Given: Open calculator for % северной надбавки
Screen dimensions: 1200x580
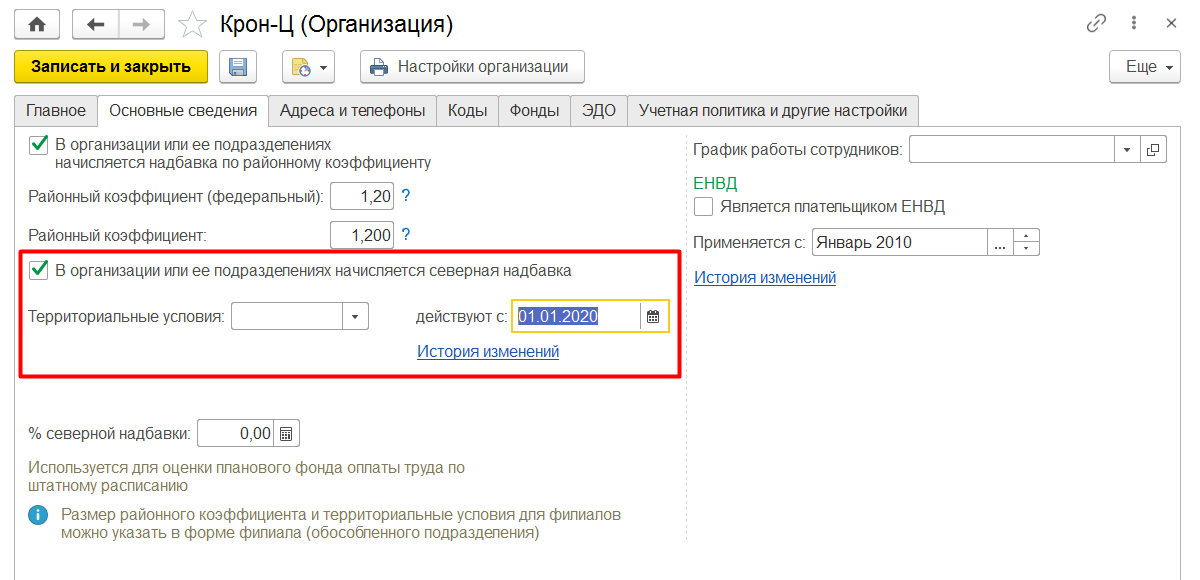Looking at the screenshot, I should pyautogui.click(x=286, y=433).
